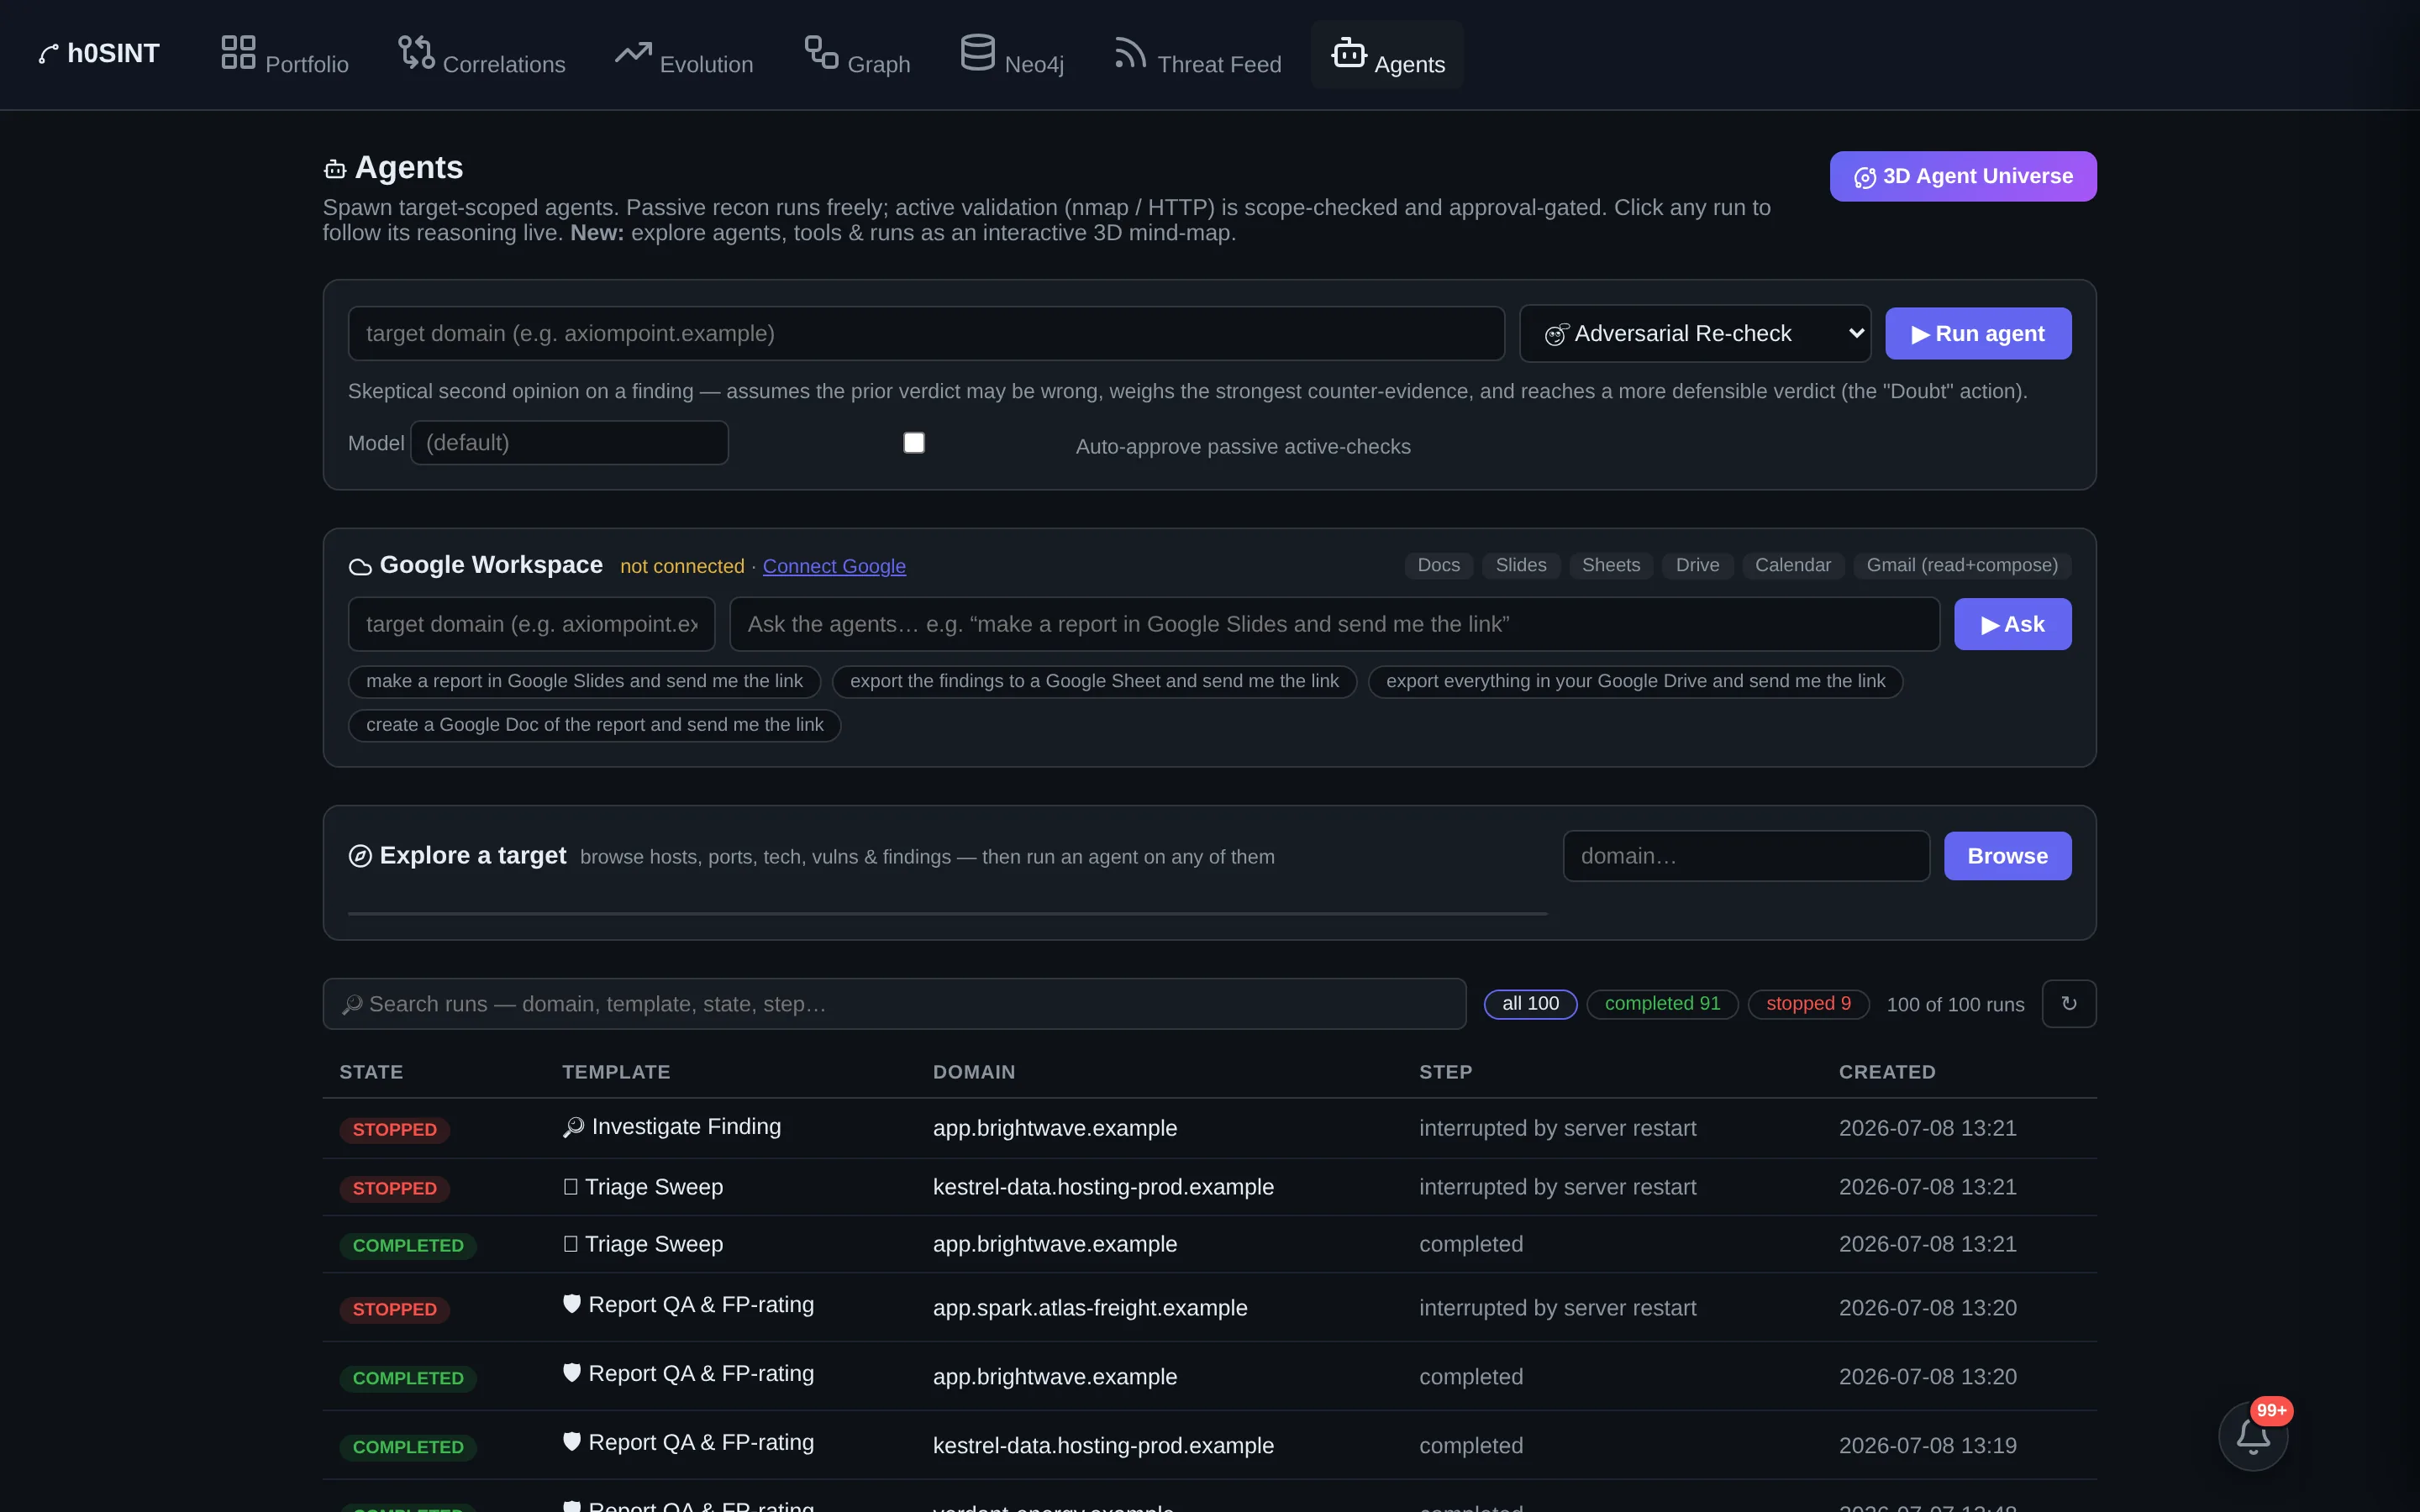Click the Google Workspace cloud icon
This screenshot has width=2420, height=1512.
pyautogui.click(x=360, y=567)
